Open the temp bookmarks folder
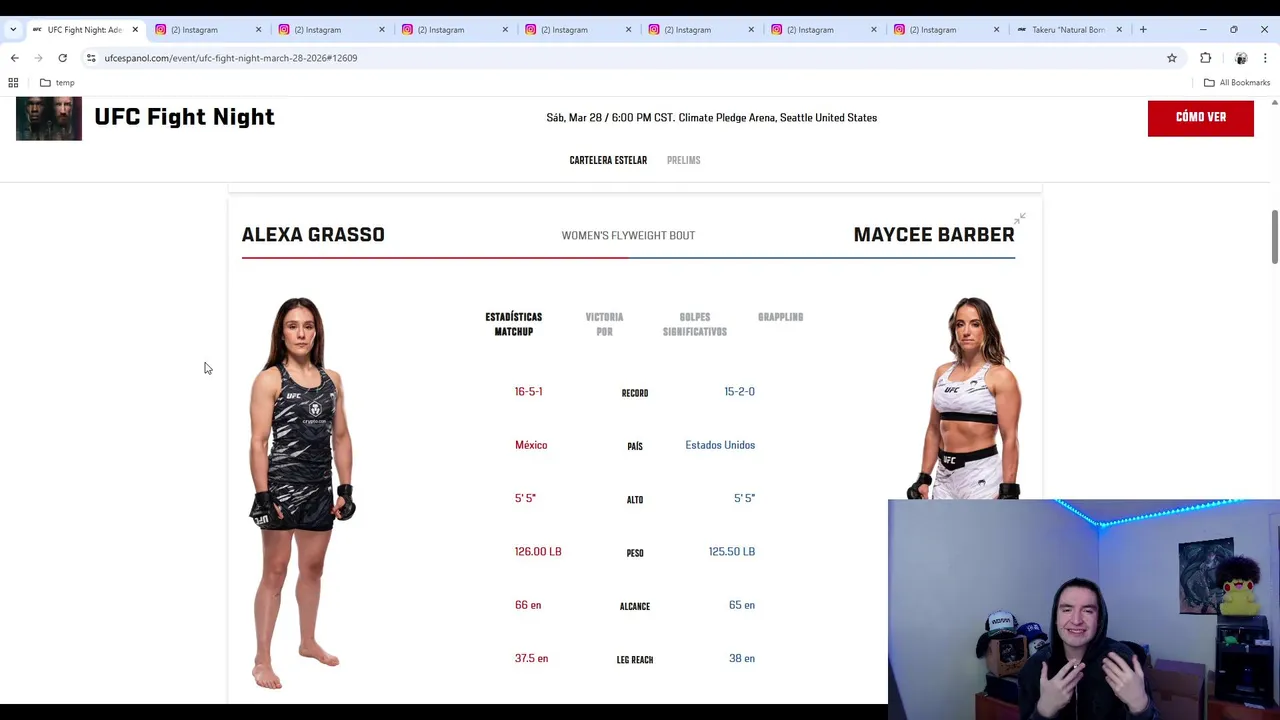This screenshot has height=720, width=1280. point(57,83)
